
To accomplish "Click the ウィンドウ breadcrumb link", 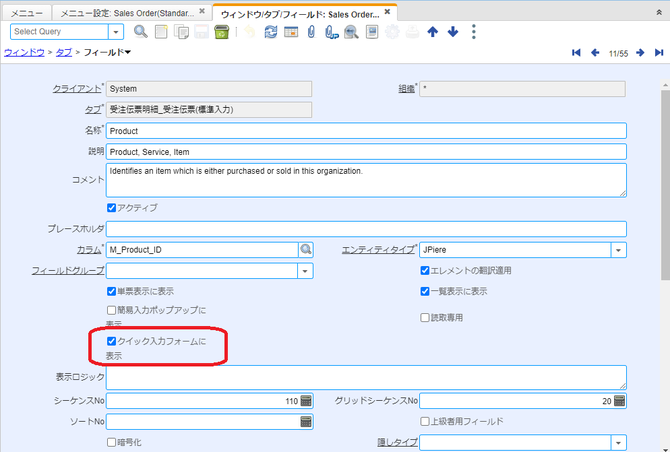I will click(24, 53).
